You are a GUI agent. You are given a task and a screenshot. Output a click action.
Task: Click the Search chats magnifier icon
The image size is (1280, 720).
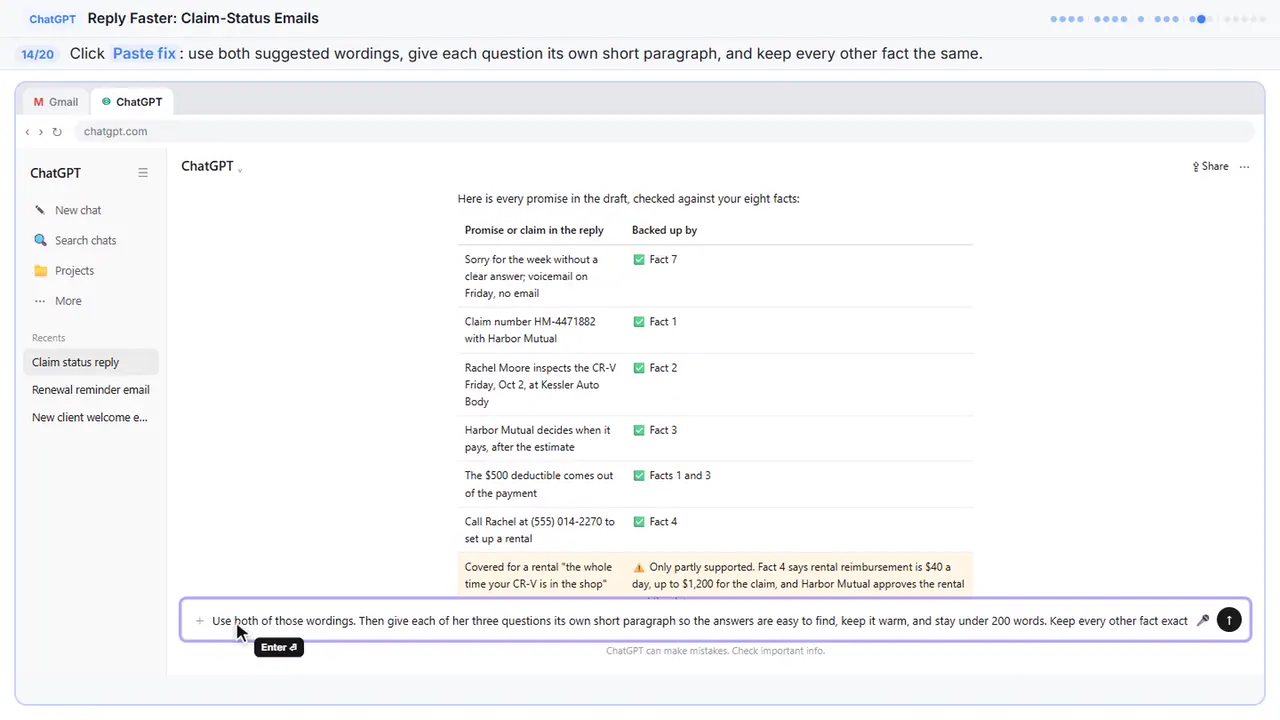[x=40, y=240]
